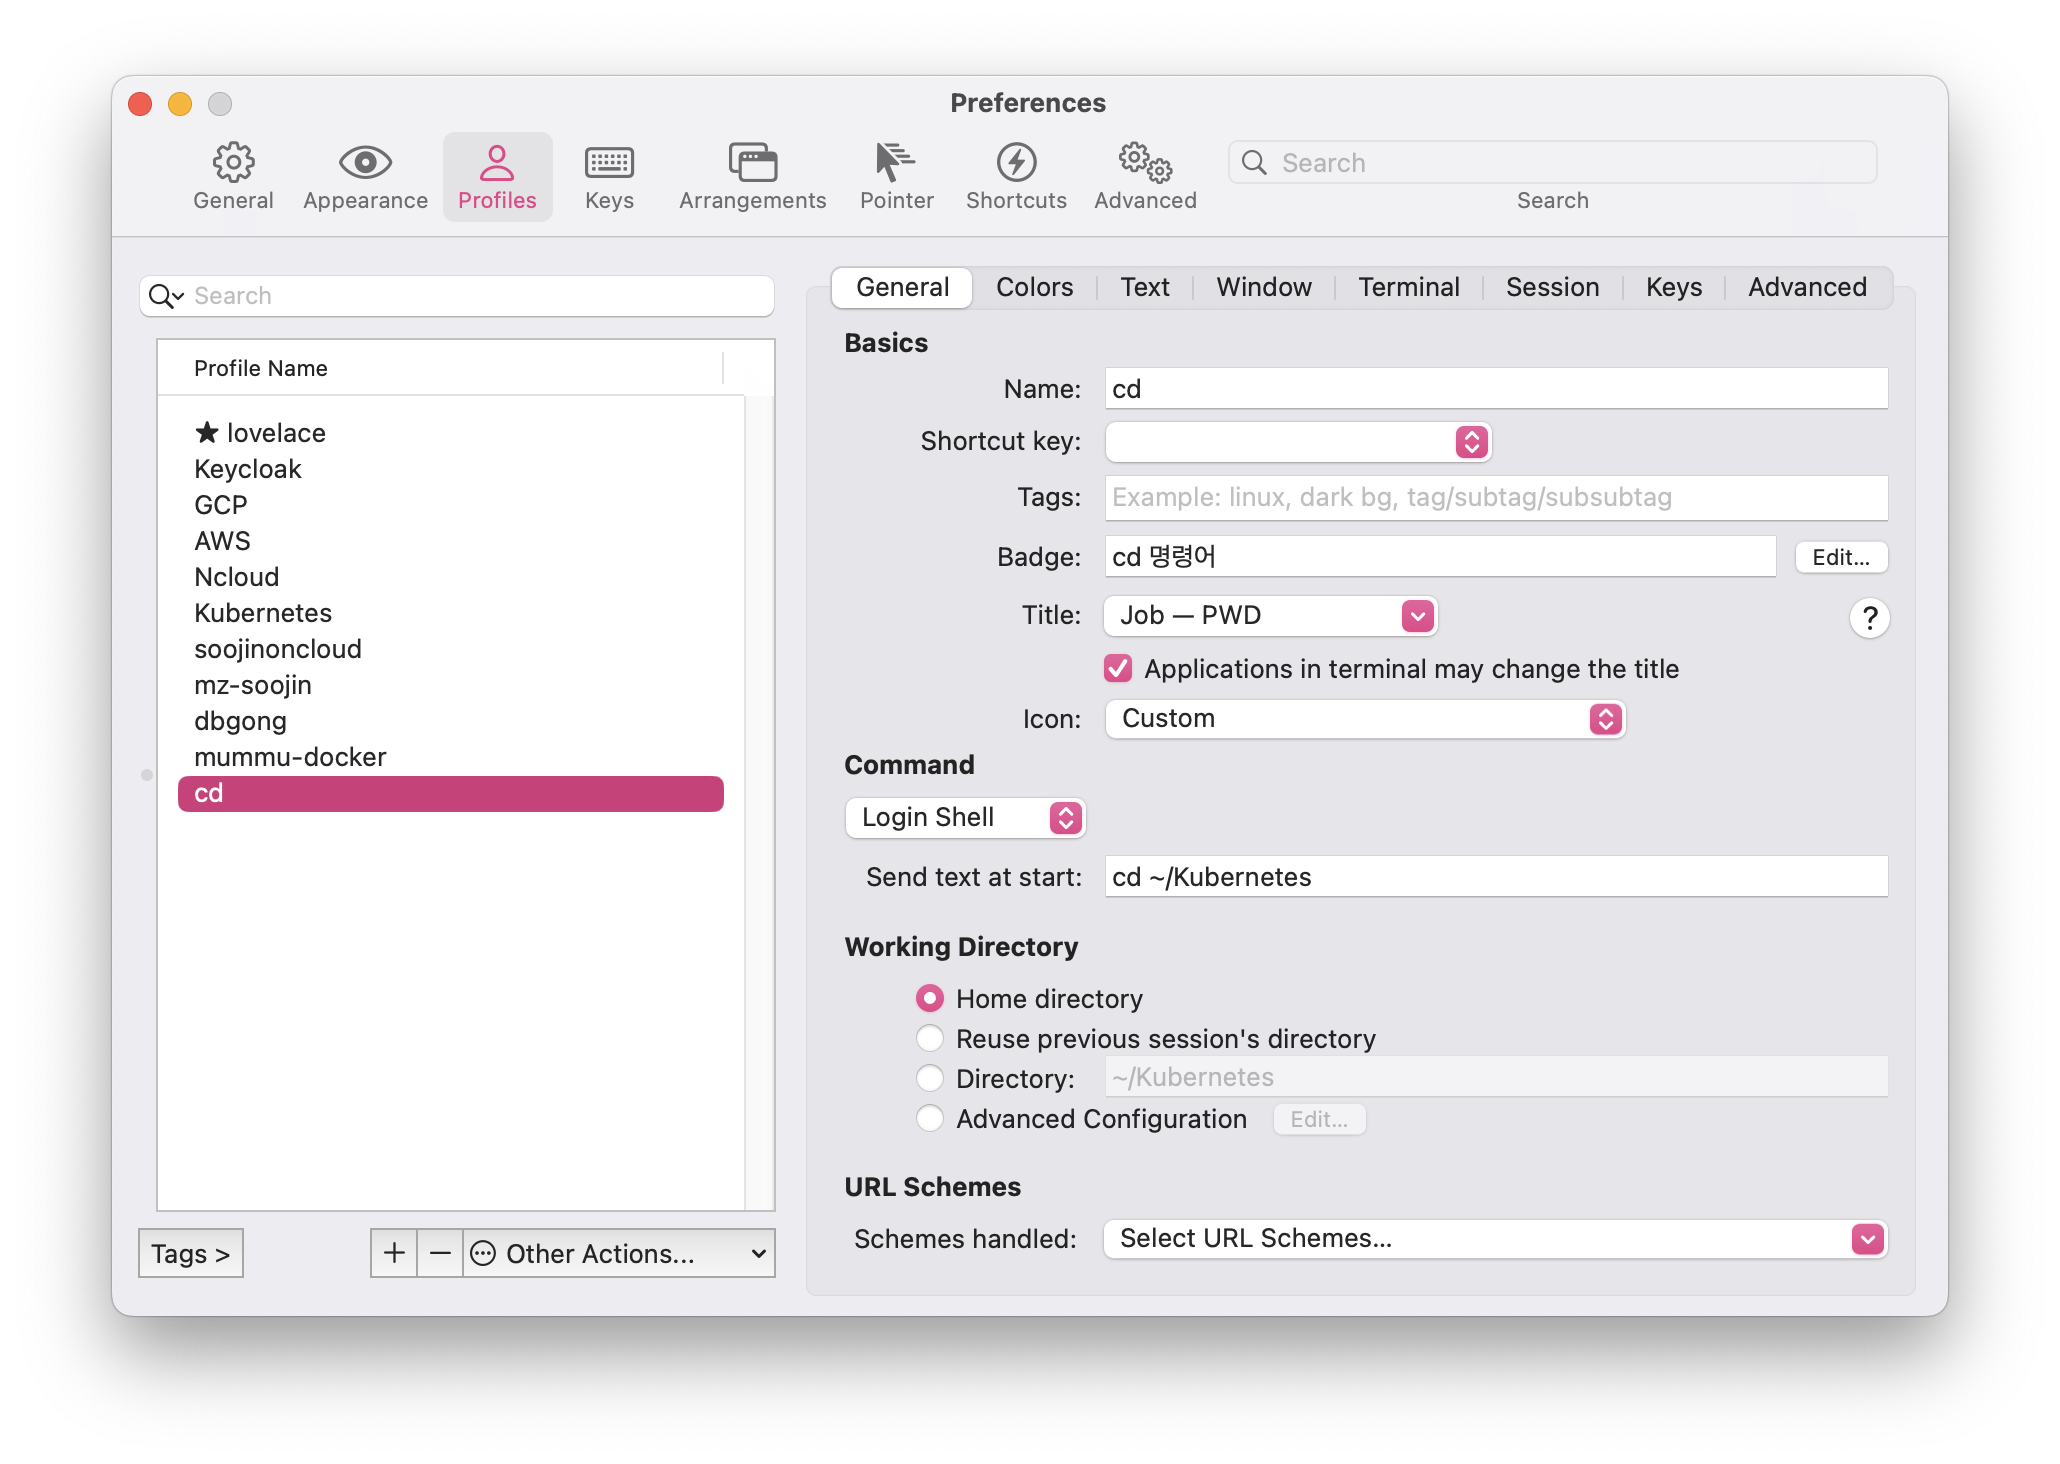The width and height of the screenshot is (2060, 1464).
Task: Open the Title Job — PWD dropdown
Action: click(1270, 616)
